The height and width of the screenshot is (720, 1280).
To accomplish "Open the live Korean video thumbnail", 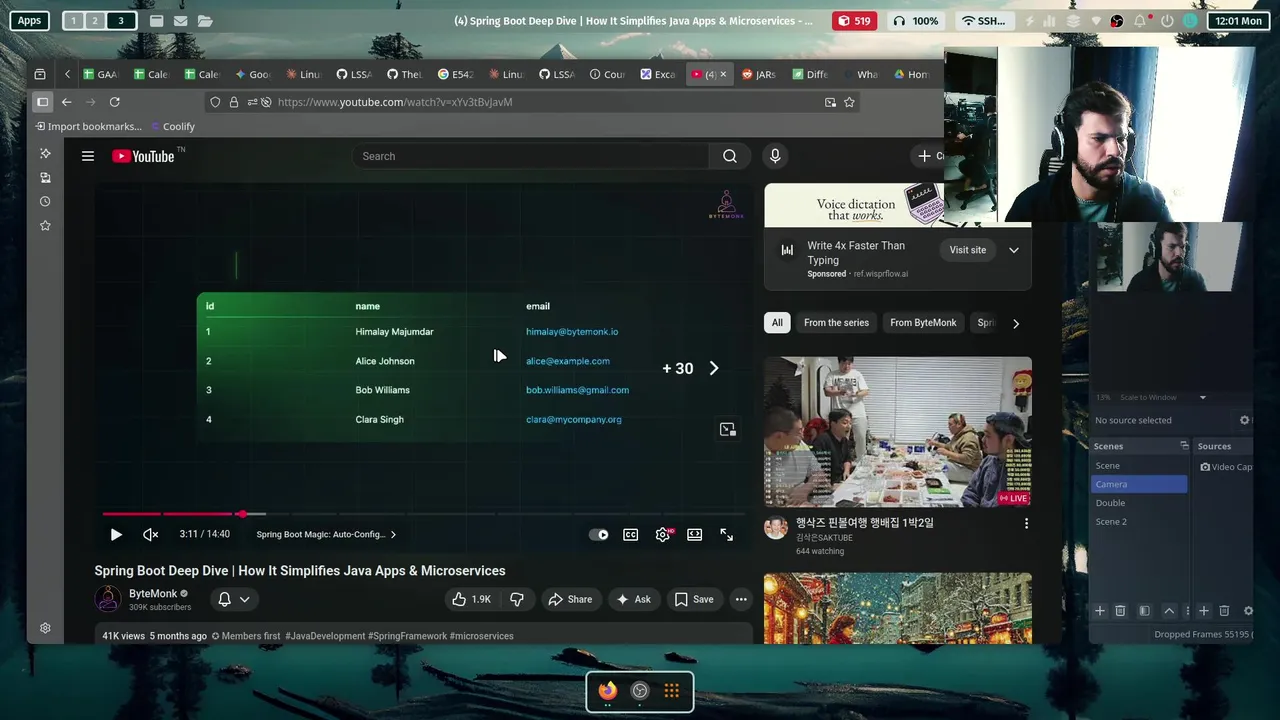I will (898, 432).
